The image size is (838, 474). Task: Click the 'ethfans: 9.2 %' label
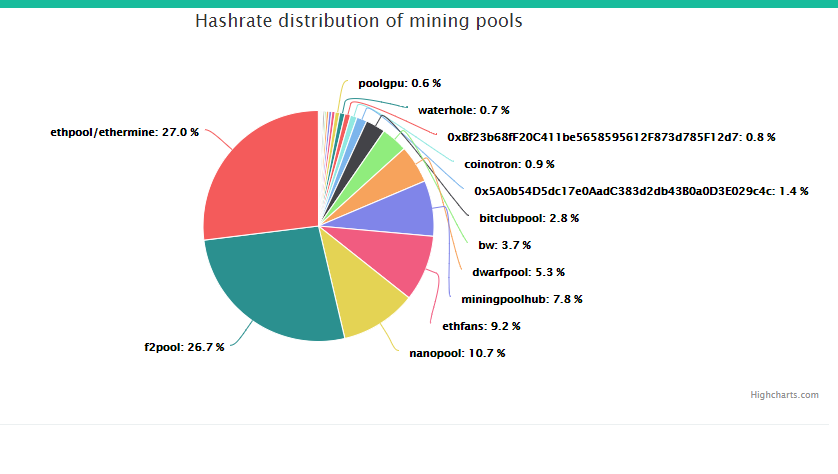481,326
